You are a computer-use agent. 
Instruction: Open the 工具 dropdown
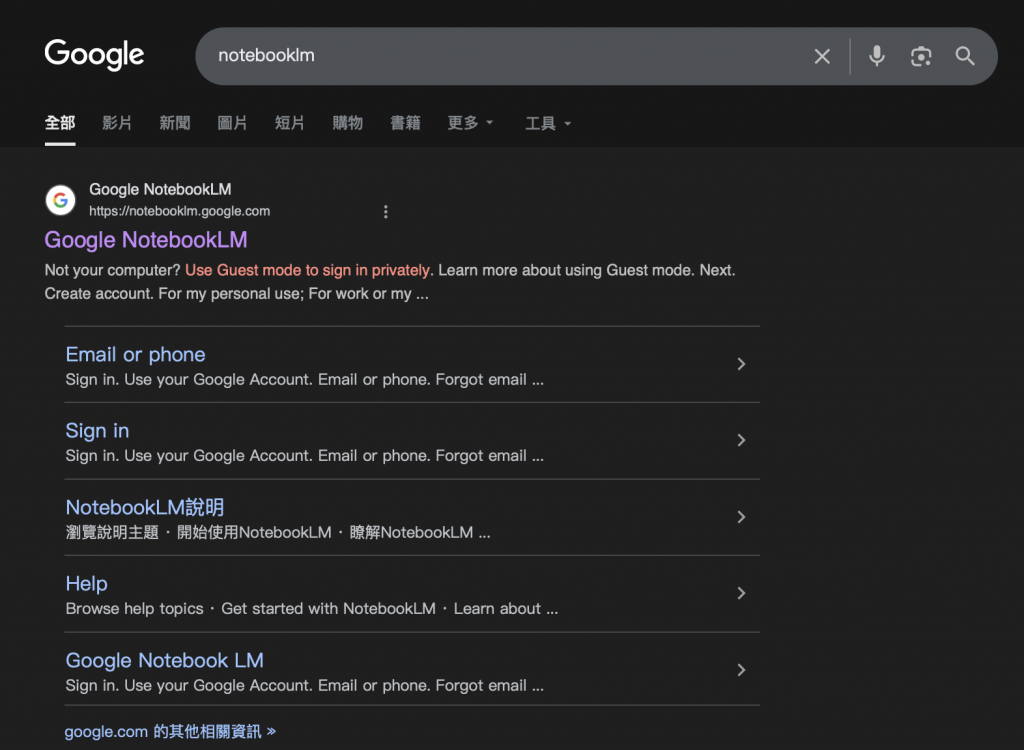point(548,123)
